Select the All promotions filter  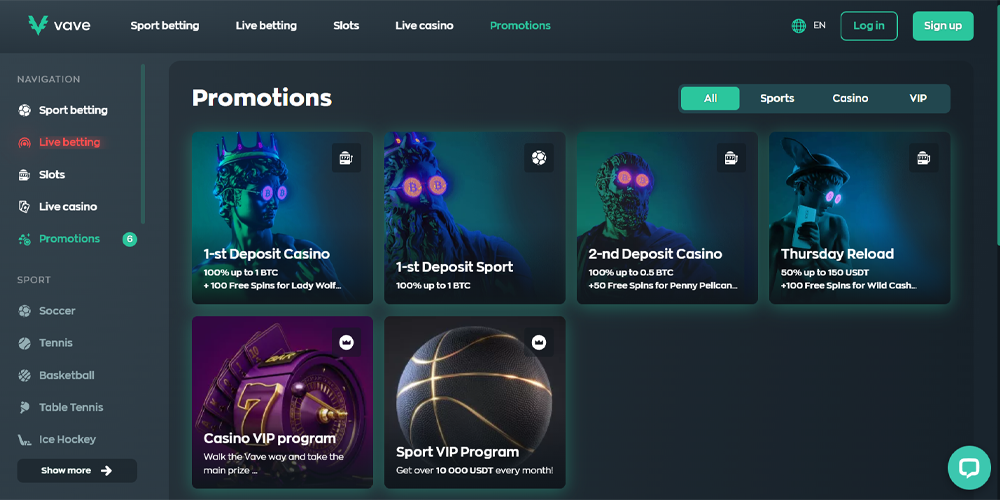[710, 98]
